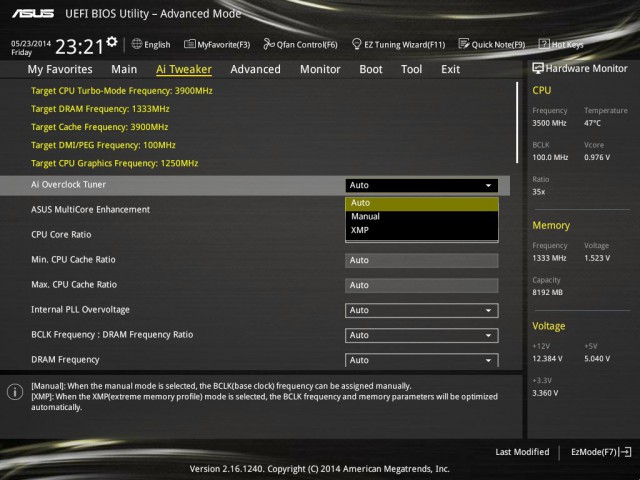Click the globe language icon
The width and height of the screenshot is (640, 480).
(137, 44)
